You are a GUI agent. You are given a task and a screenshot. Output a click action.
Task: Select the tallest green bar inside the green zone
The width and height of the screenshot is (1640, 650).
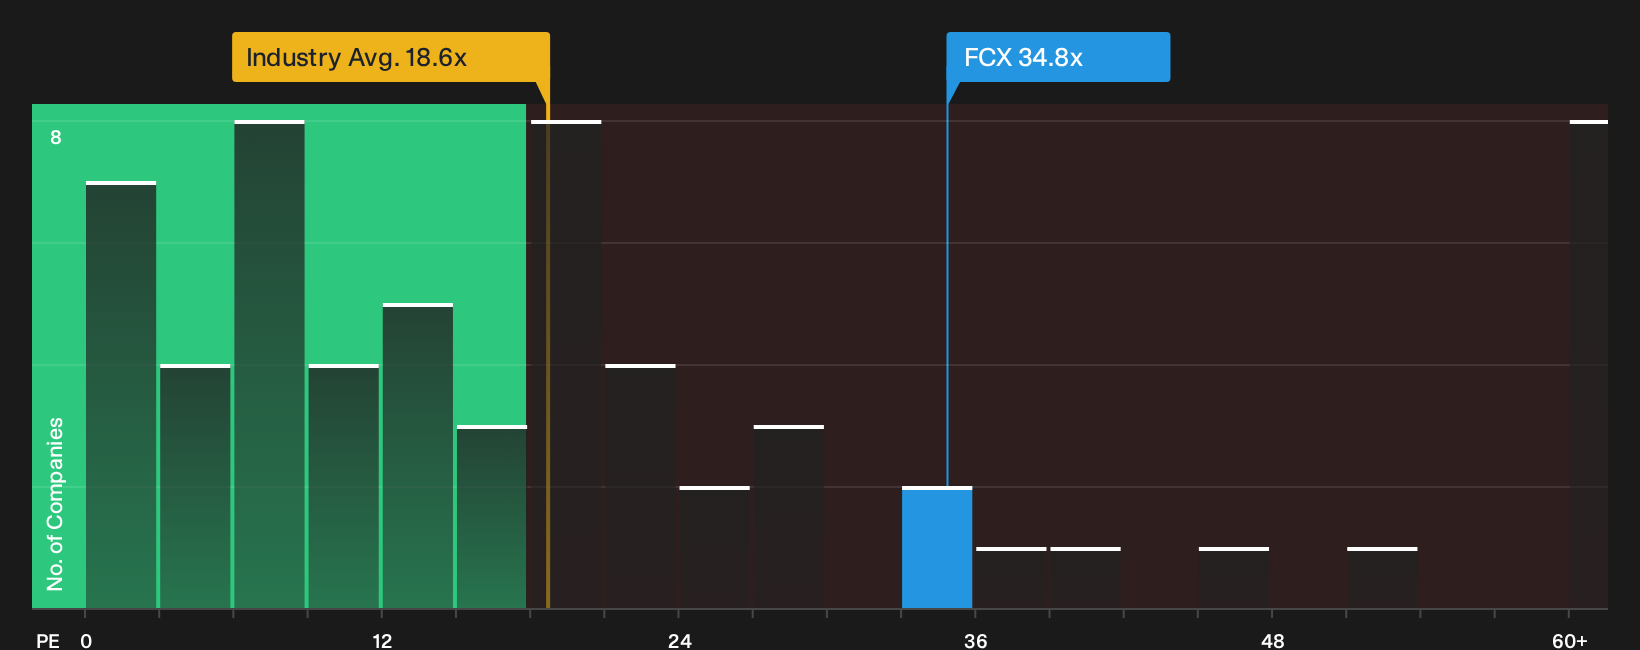pyautogui.click(x=269, y=365)
